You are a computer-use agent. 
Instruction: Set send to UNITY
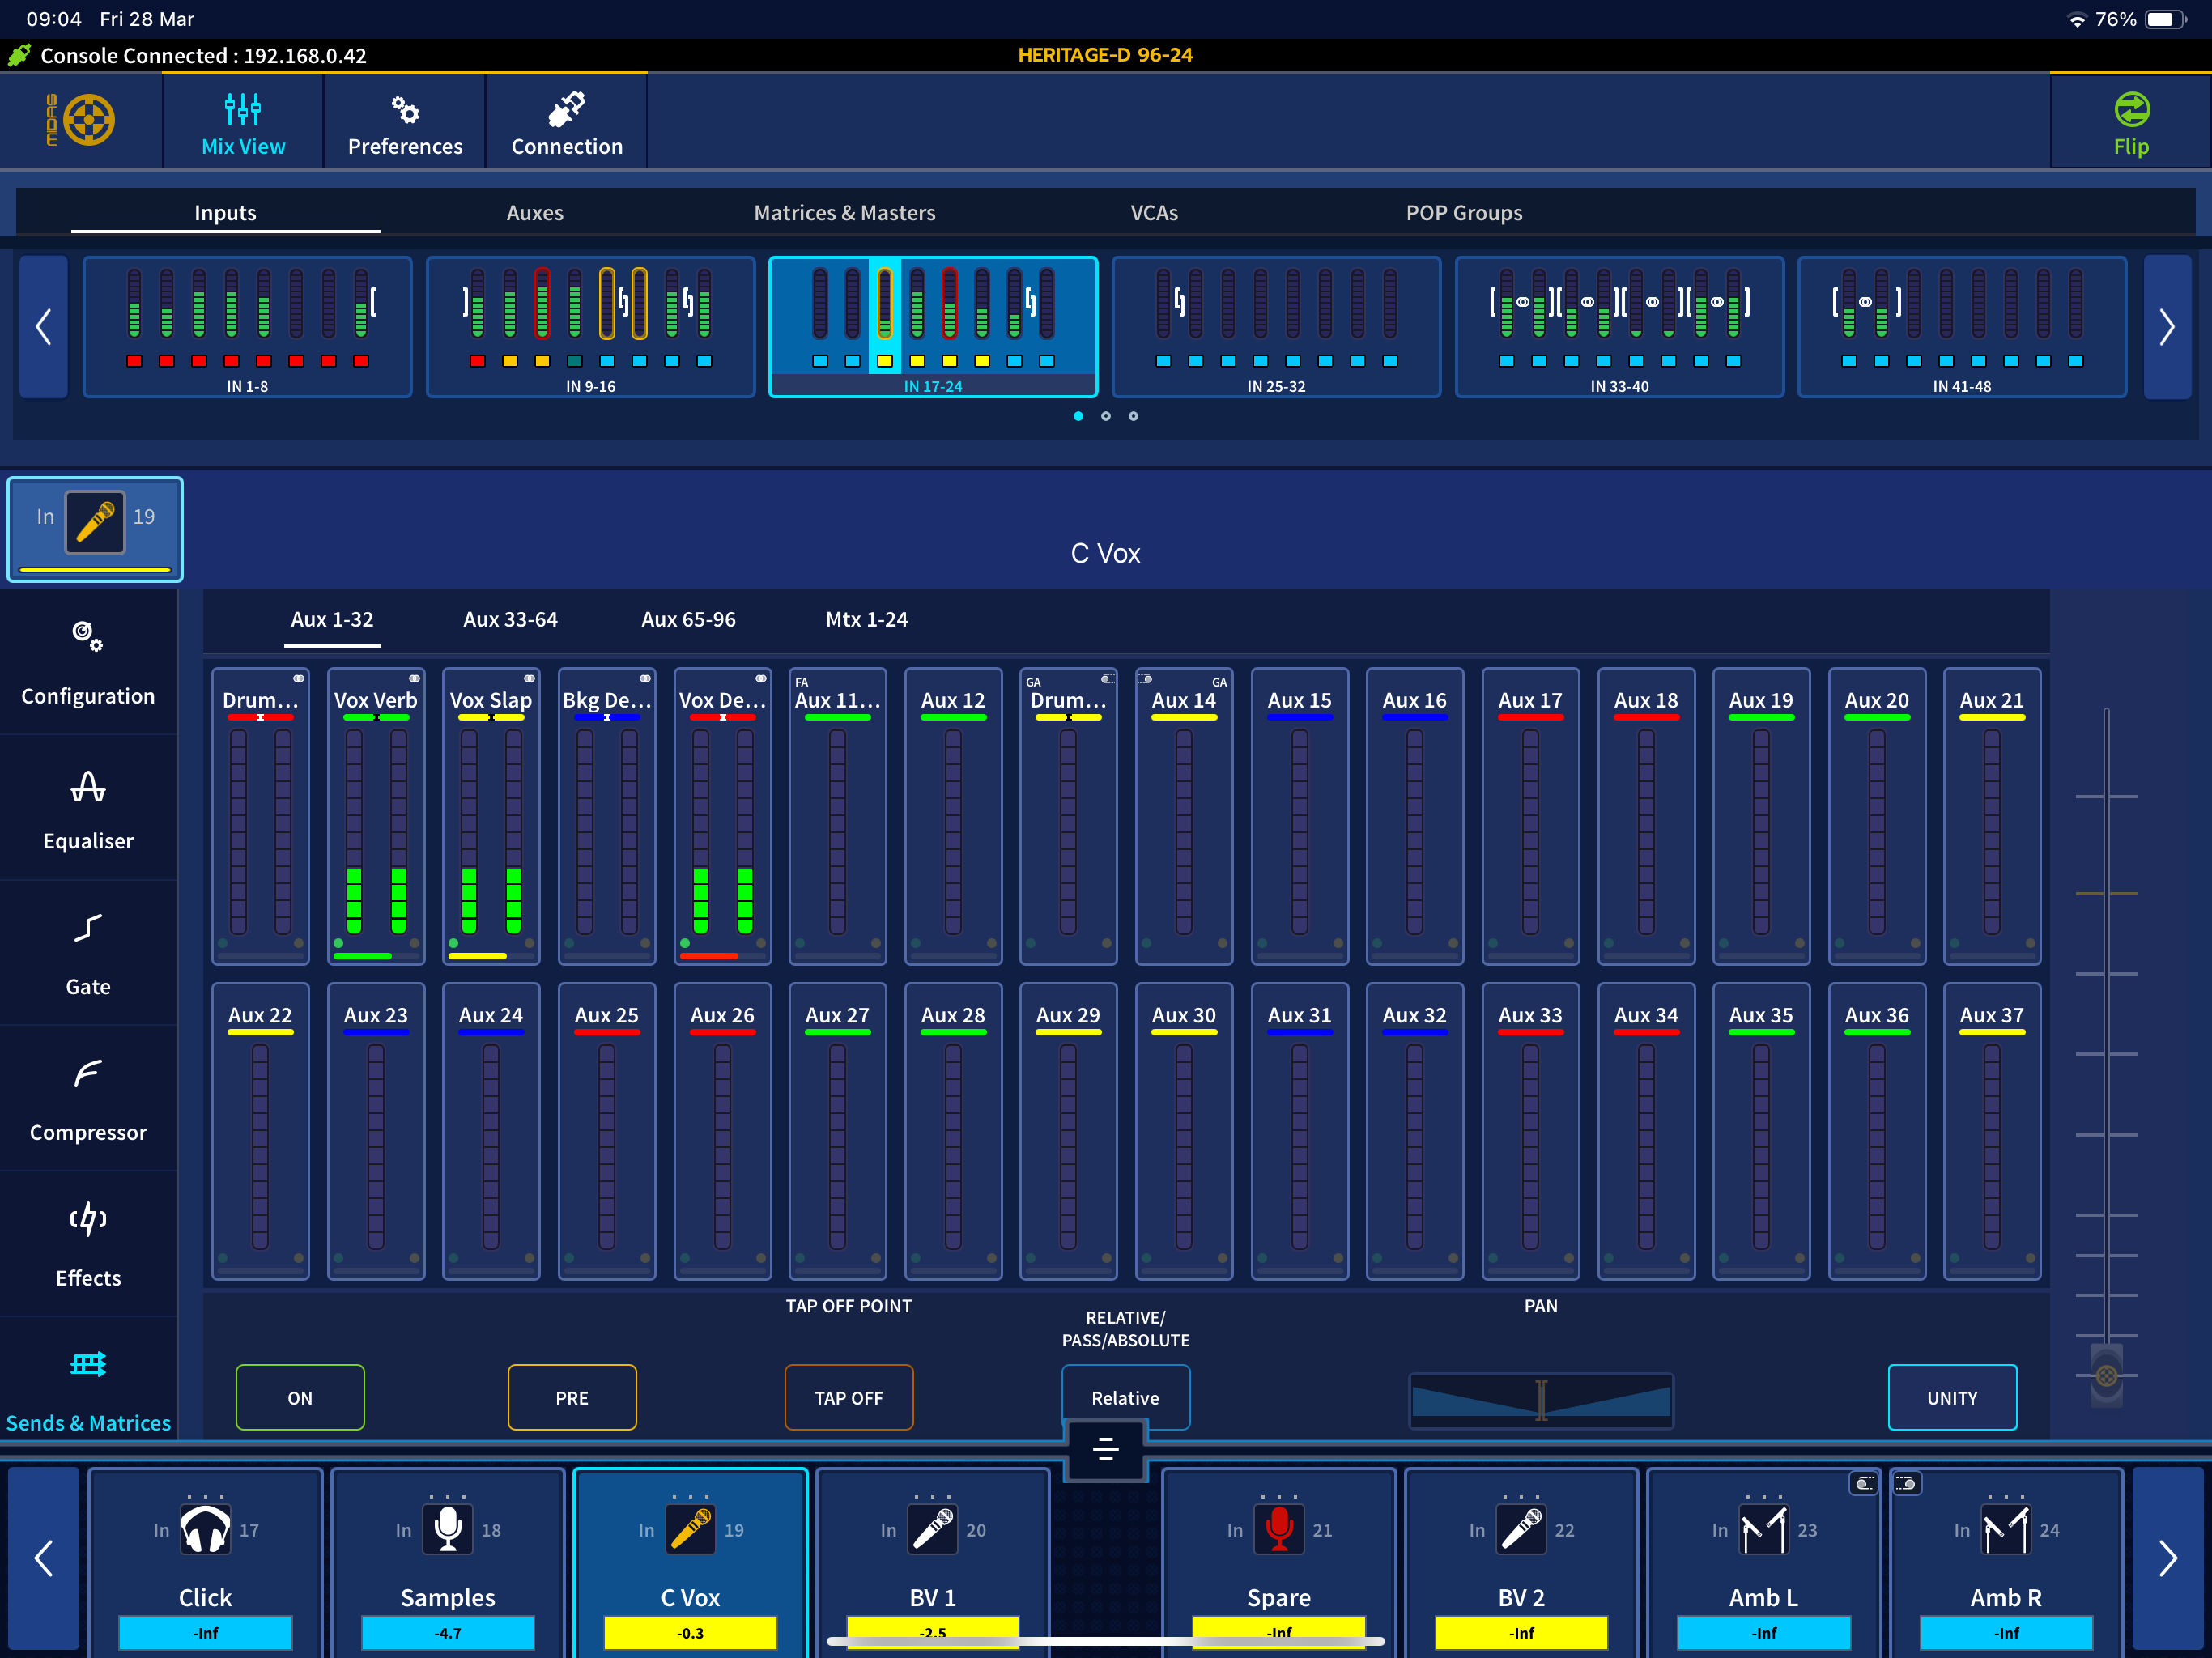point(1952,1397)
